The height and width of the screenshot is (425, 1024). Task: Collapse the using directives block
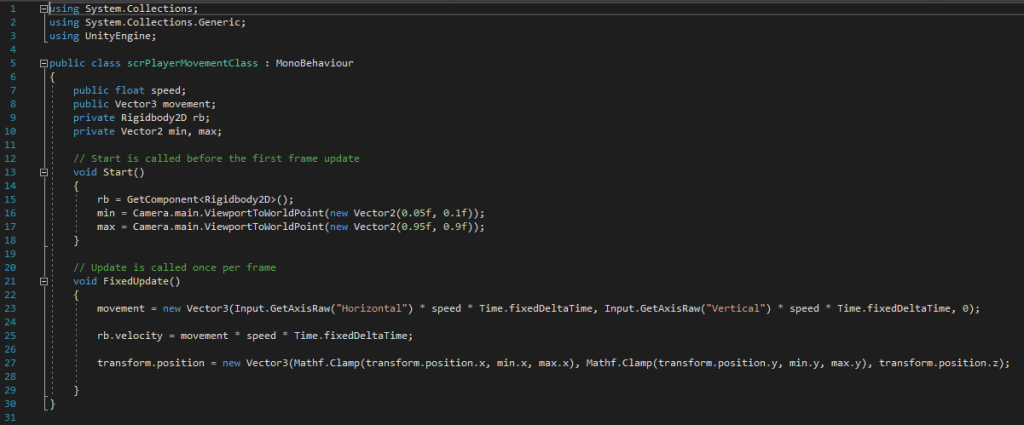point(44,8)
